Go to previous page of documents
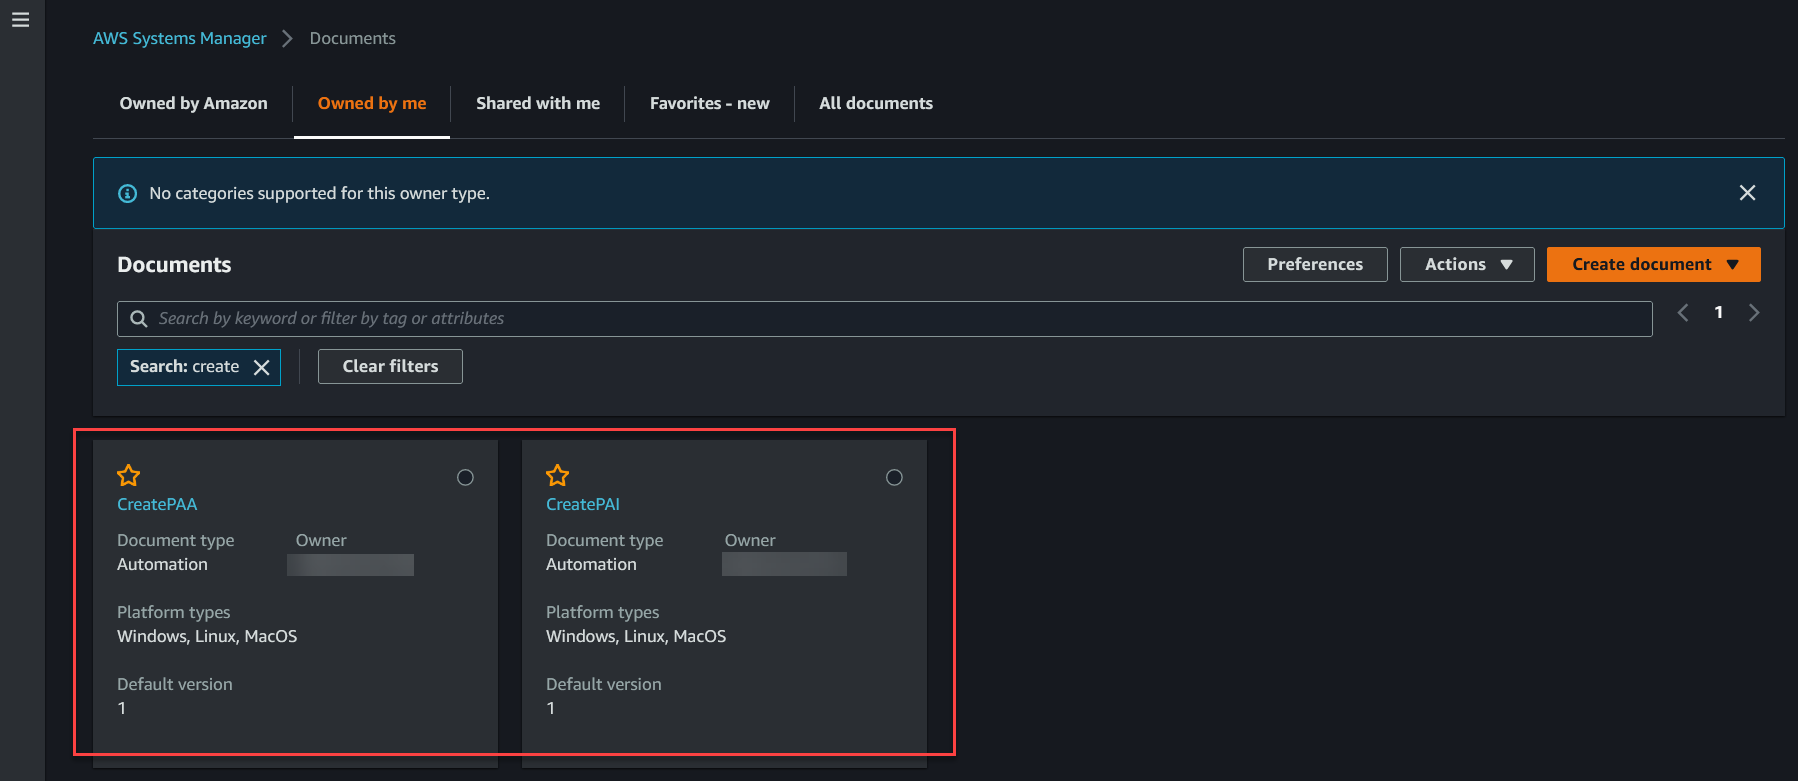Image resolution: width=1798 pixels, height=781 pixels. pyautogui.click(x=1683, y=313)
